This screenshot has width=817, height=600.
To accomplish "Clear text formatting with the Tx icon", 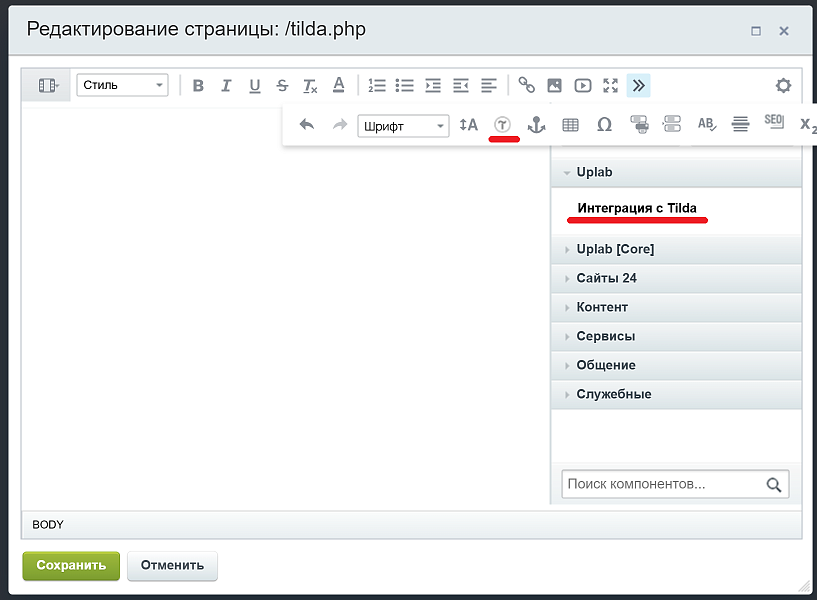I will pyautogui.click(x=309, y=85).
